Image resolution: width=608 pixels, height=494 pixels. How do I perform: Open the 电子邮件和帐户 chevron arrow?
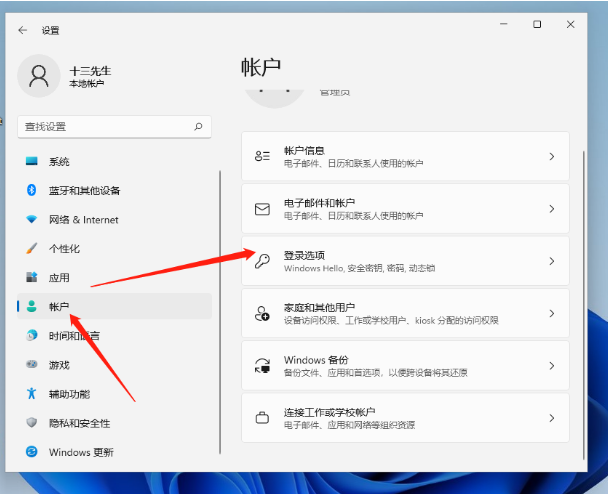click(x=552, y=209)
